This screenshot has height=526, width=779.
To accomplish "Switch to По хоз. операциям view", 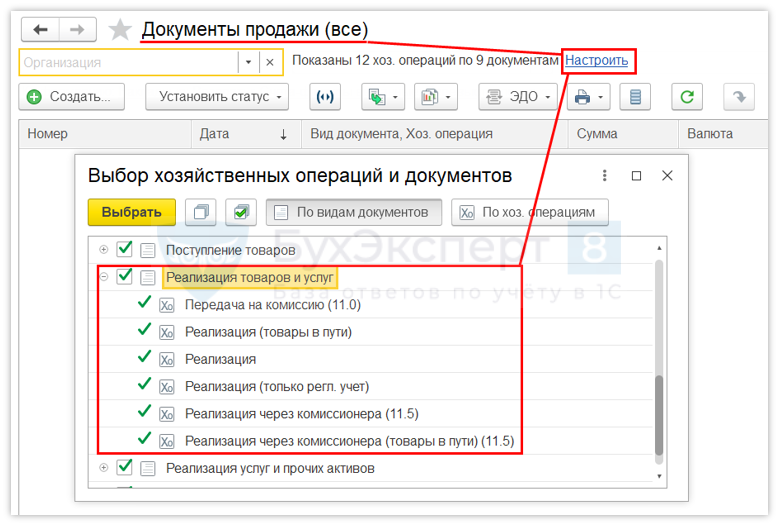I will pyautogui.click(x=530, y=212).
